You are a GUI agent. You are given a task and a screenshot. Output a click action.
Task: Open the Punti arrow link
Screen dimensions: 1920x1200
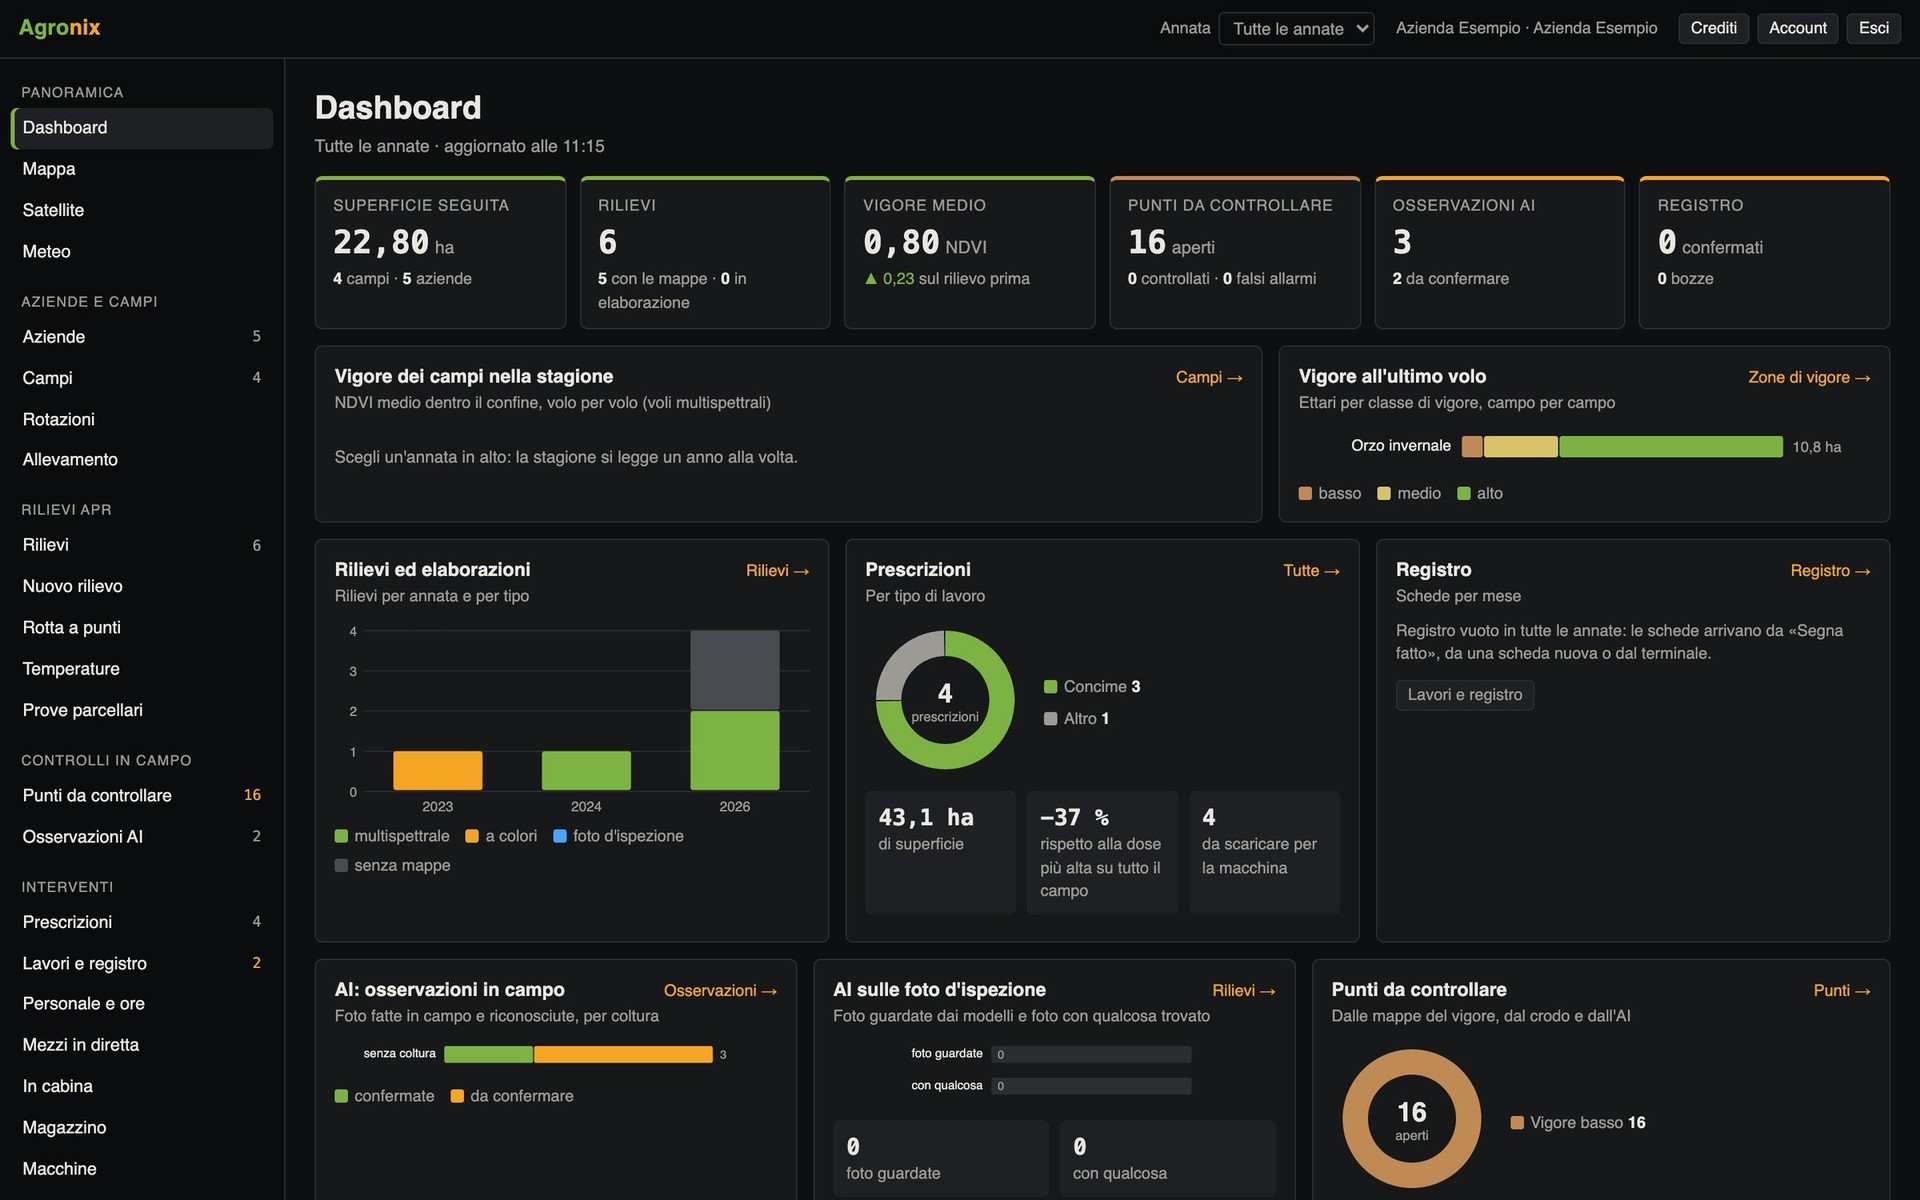point(1842,990)
